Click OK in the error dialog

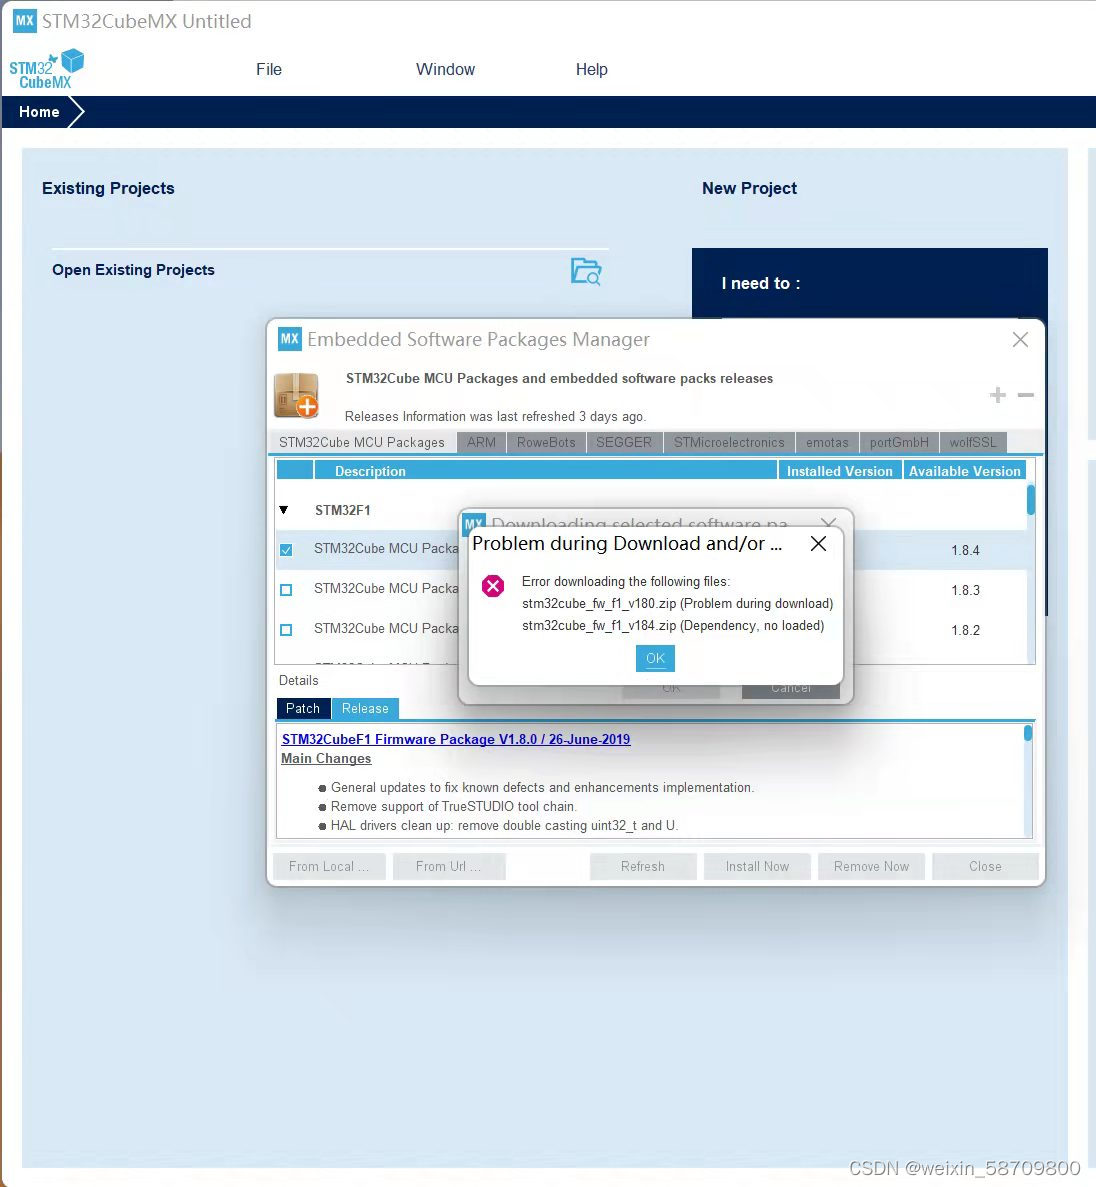pos(655,659)
